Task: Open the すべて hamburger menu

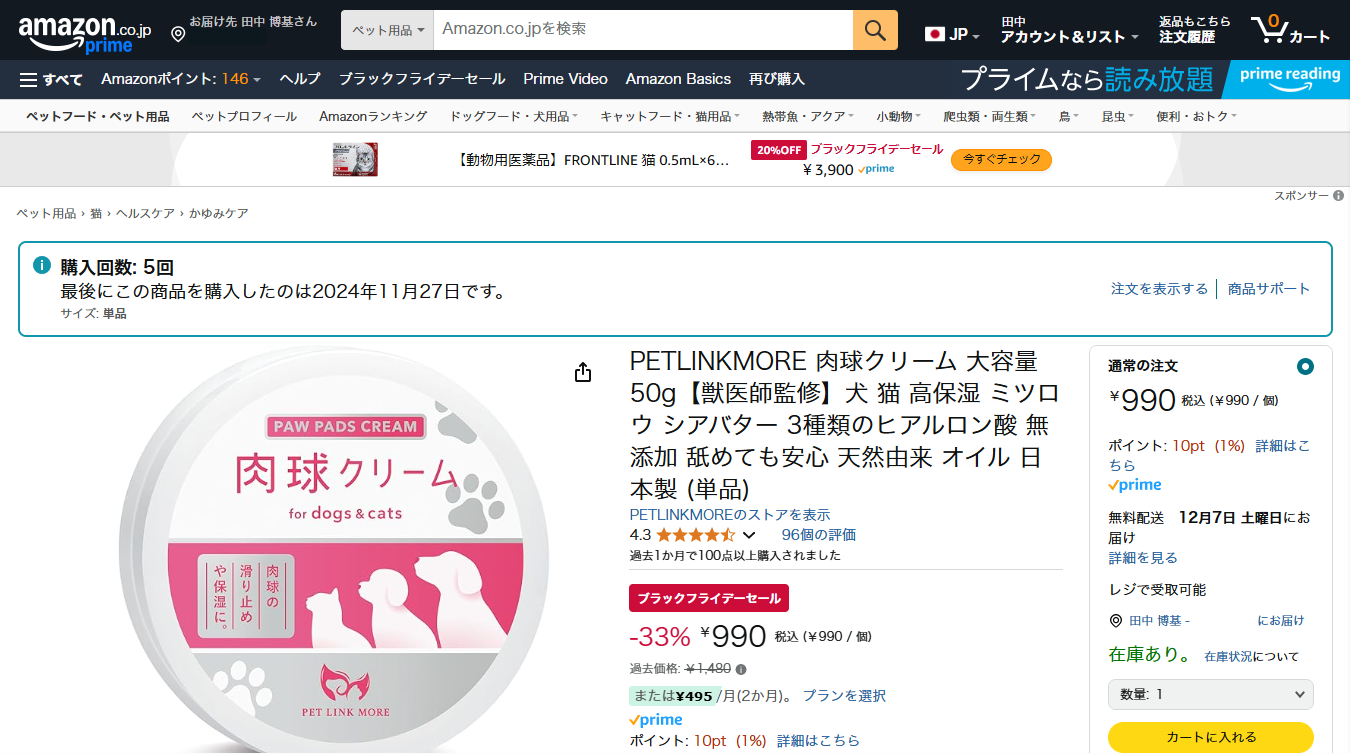Action: pyautogui.click(x=51, y=79)
